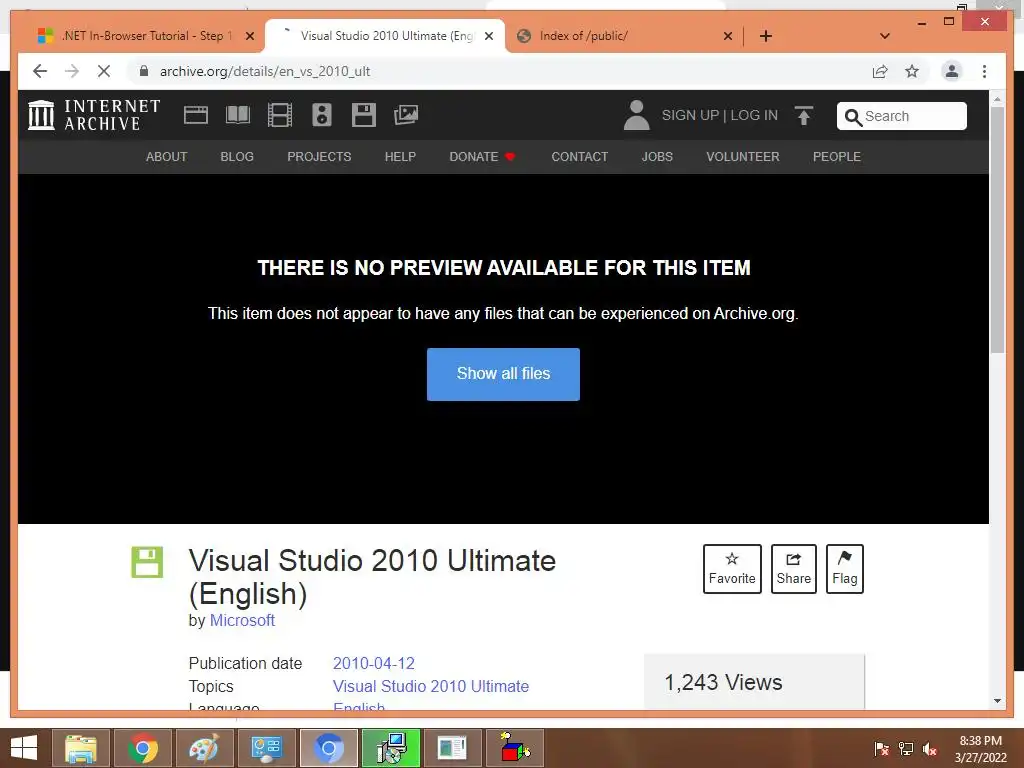Click SIGN UP link

point(690,116)
